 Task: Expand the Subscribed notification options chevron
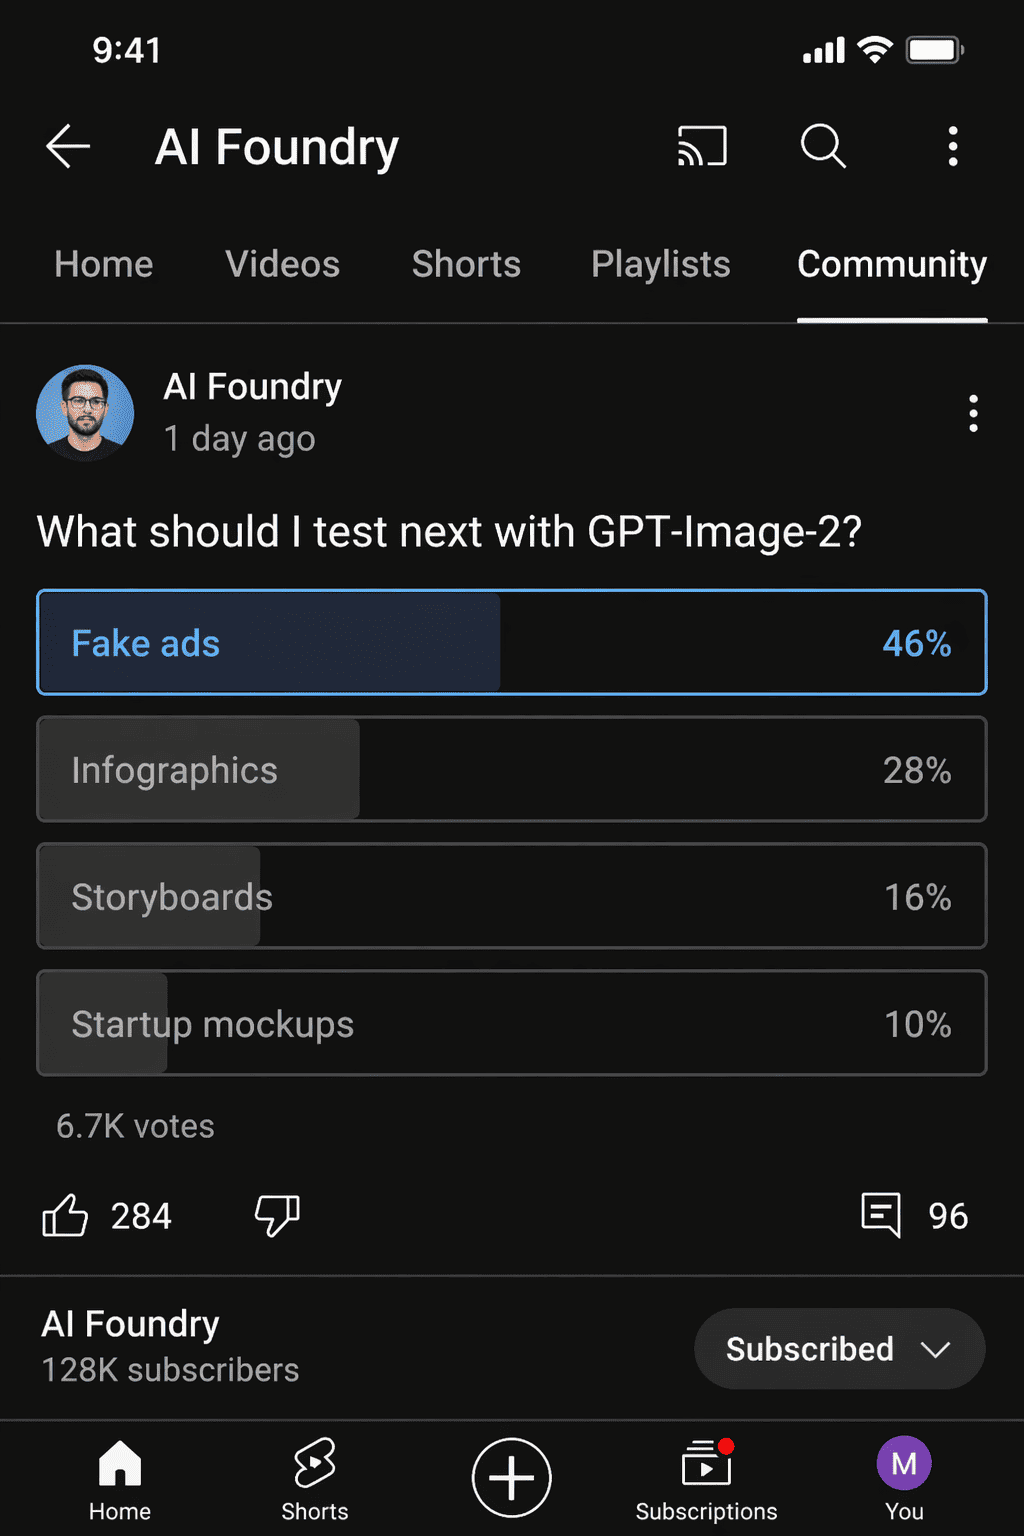pyautogui.click(x=936, y=1348)
